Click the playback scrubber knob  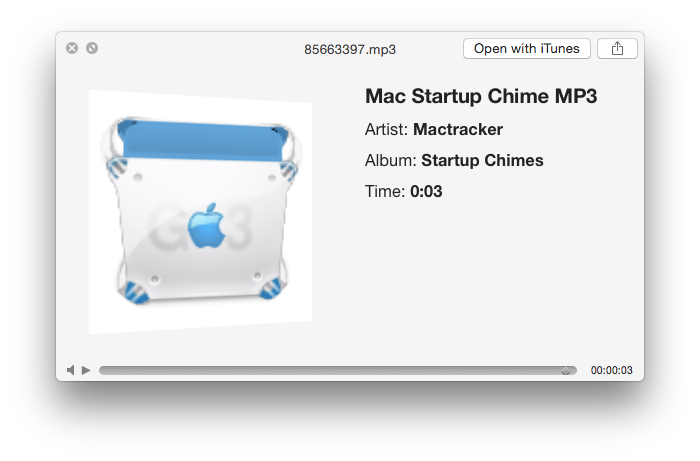(566, 371)
